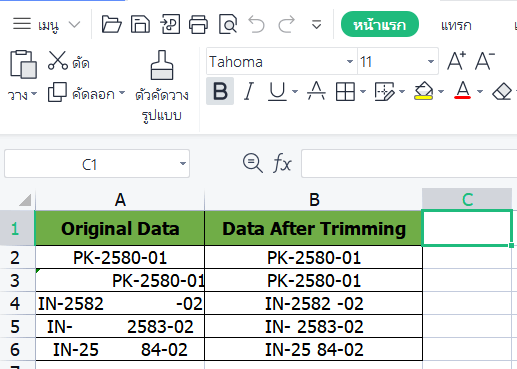Screen dimensions: 517x369
Task: Click the Open file folder icon
Action: click(x=111, y=24)
